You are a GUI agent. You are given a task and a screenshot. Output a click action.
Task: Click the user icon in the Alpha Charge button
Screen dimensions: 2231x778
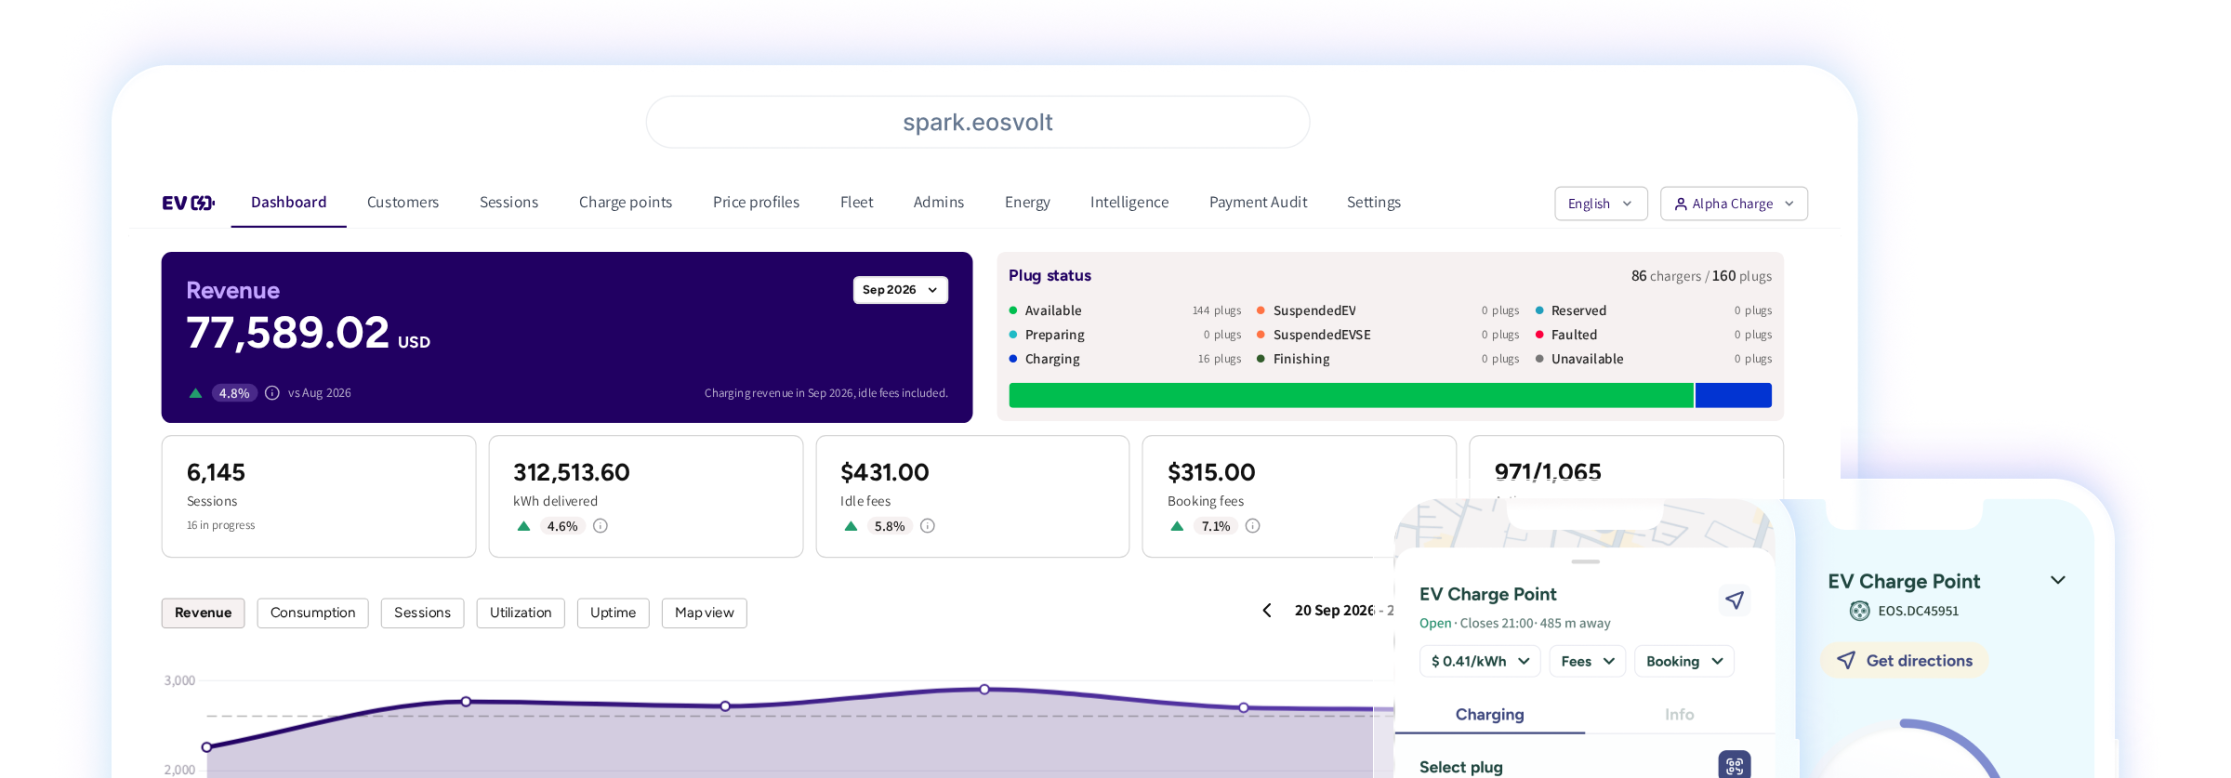1680,204
